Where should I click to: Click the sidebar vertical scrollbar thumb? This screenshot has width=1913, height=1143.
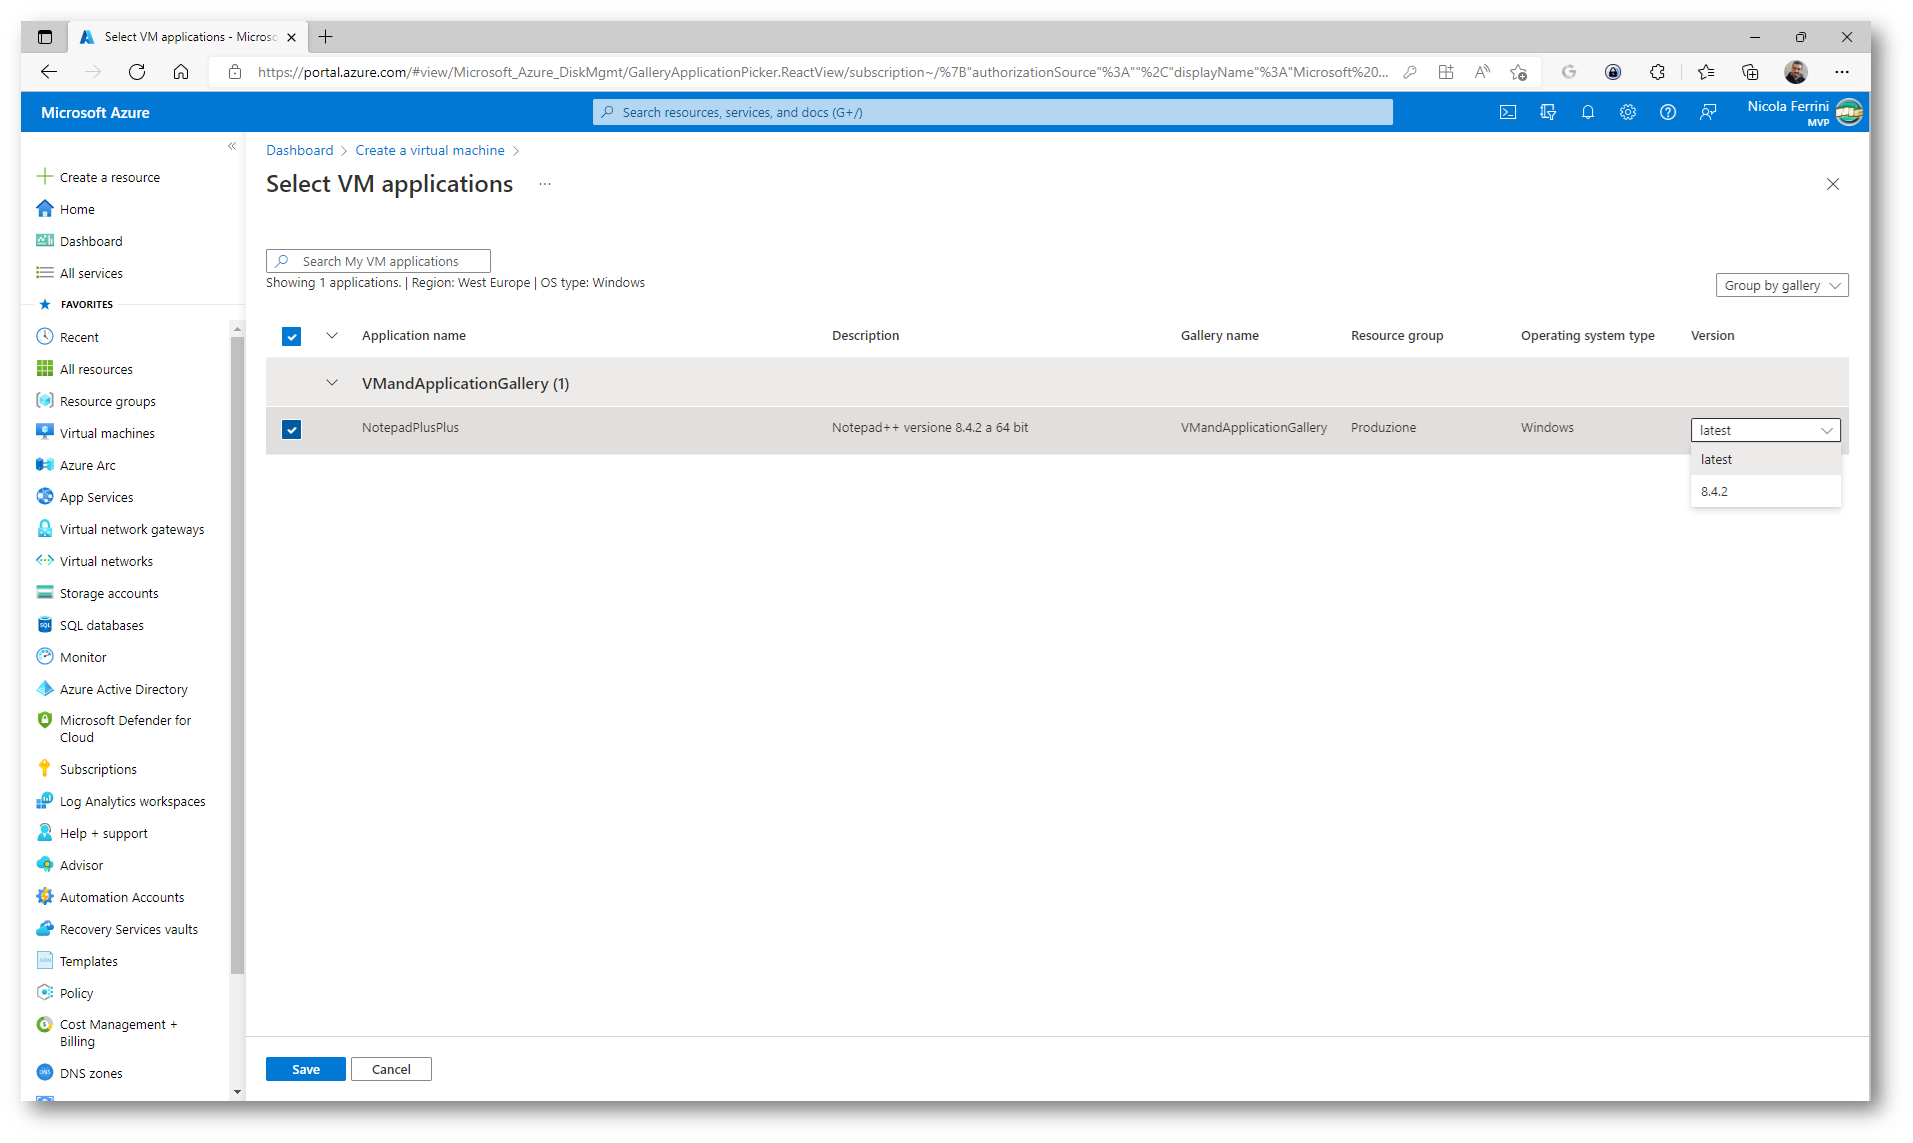(x=237, y=654)
